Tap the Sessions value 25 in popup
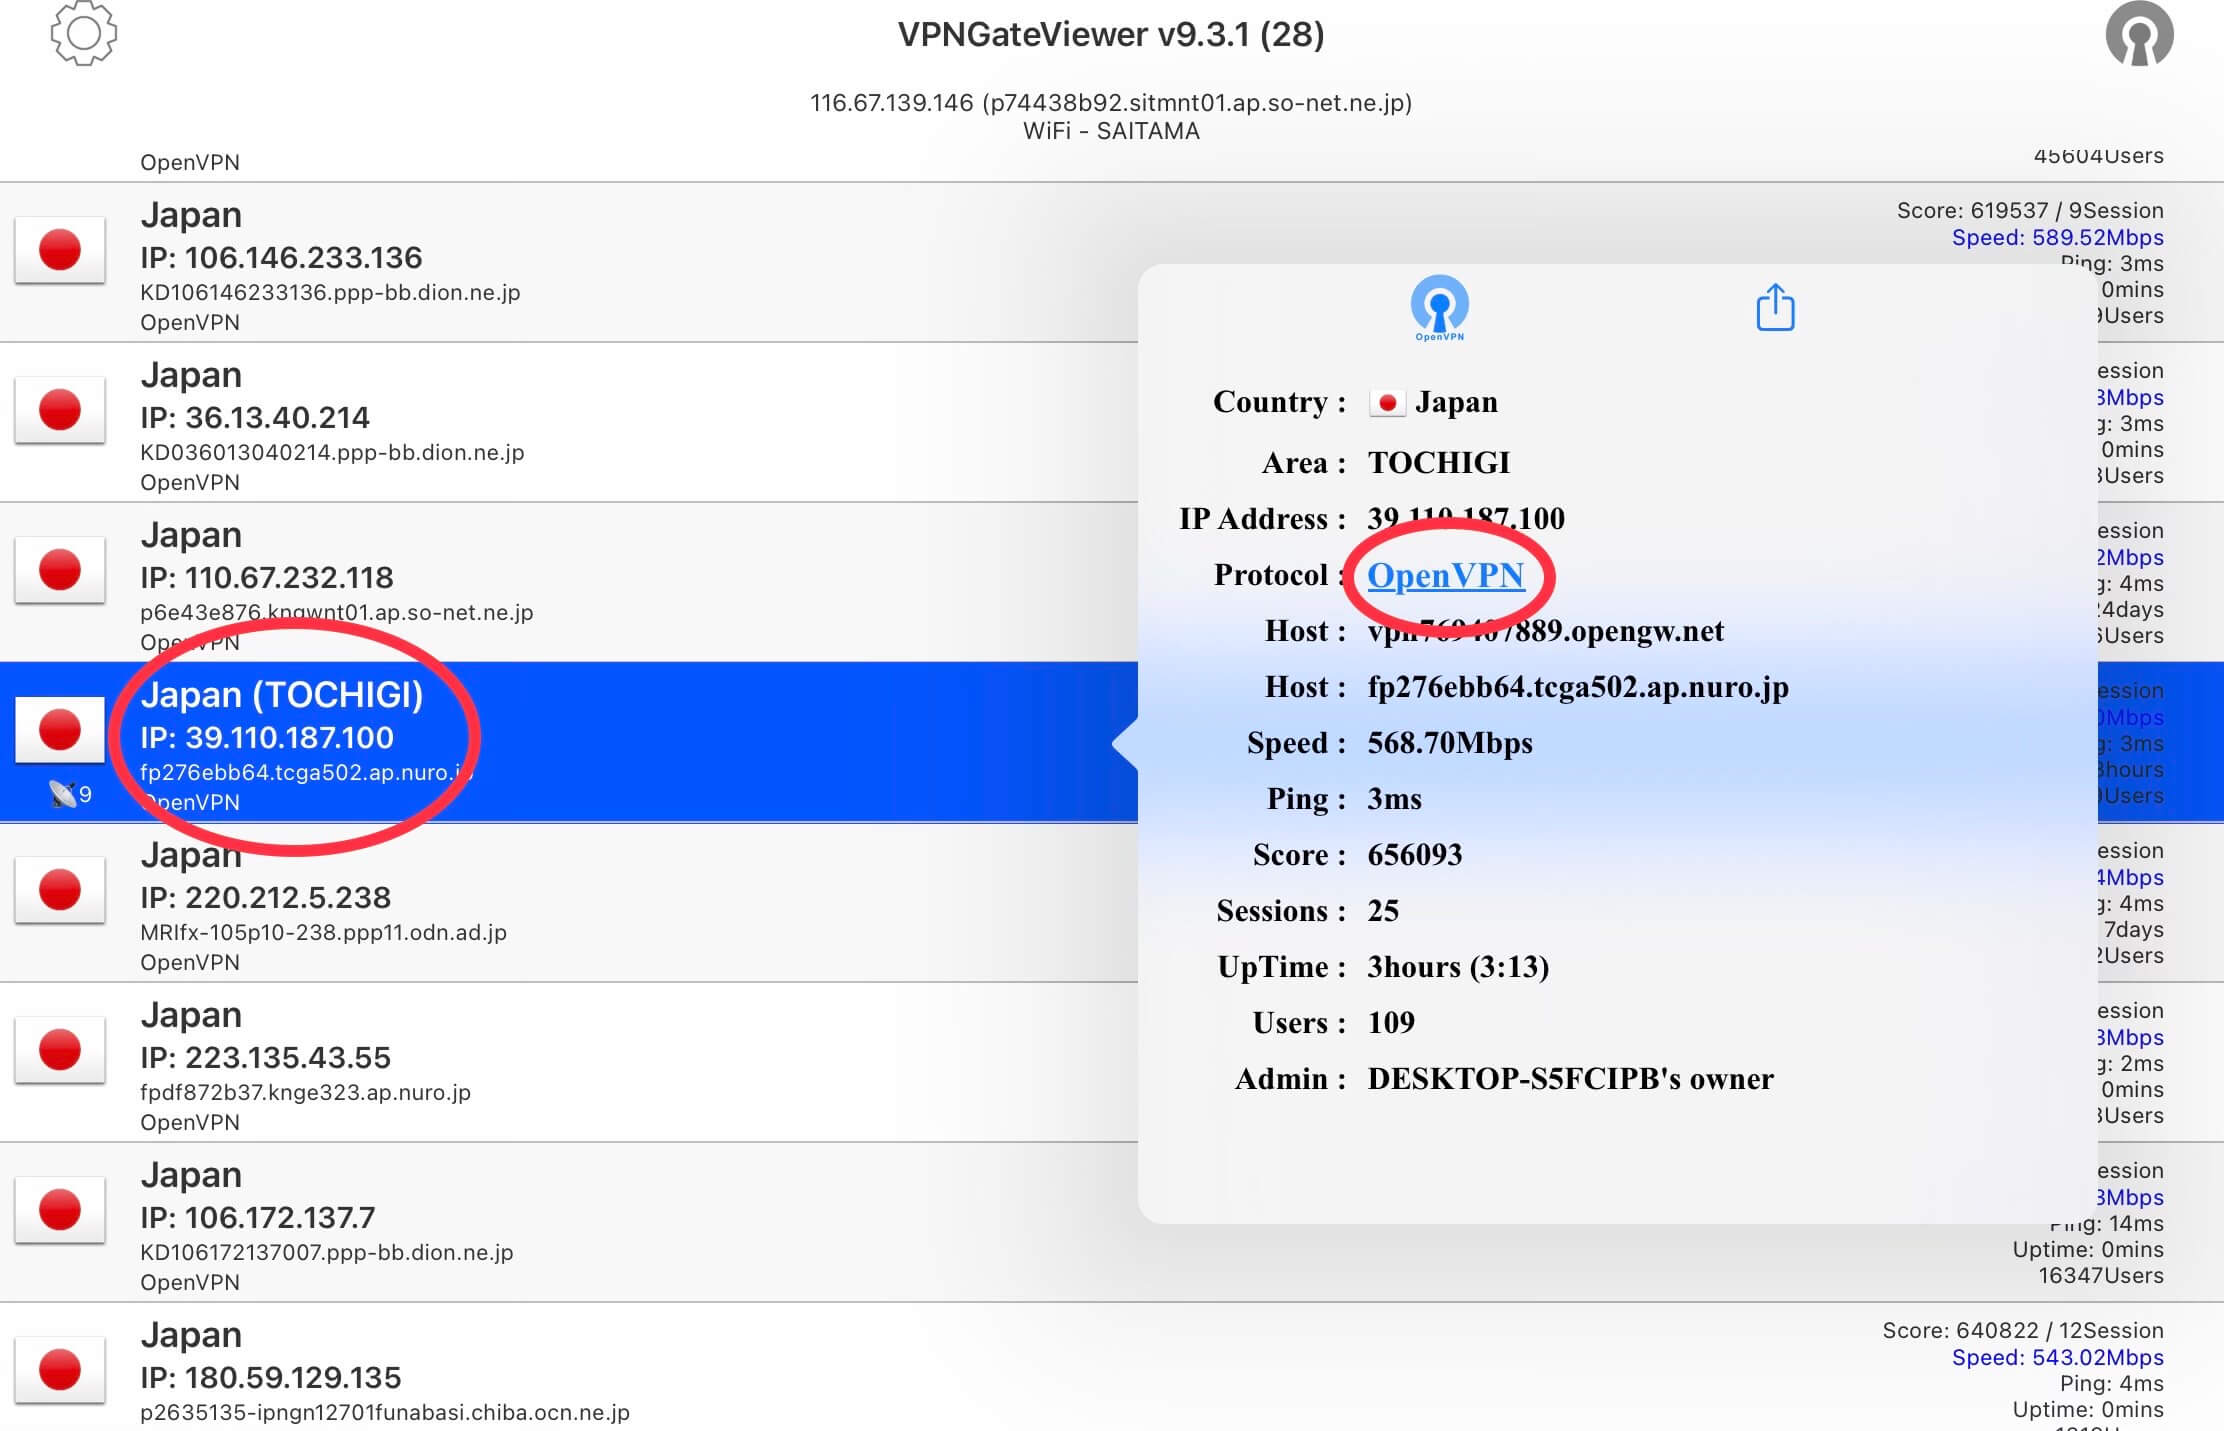 (1383, 911)
